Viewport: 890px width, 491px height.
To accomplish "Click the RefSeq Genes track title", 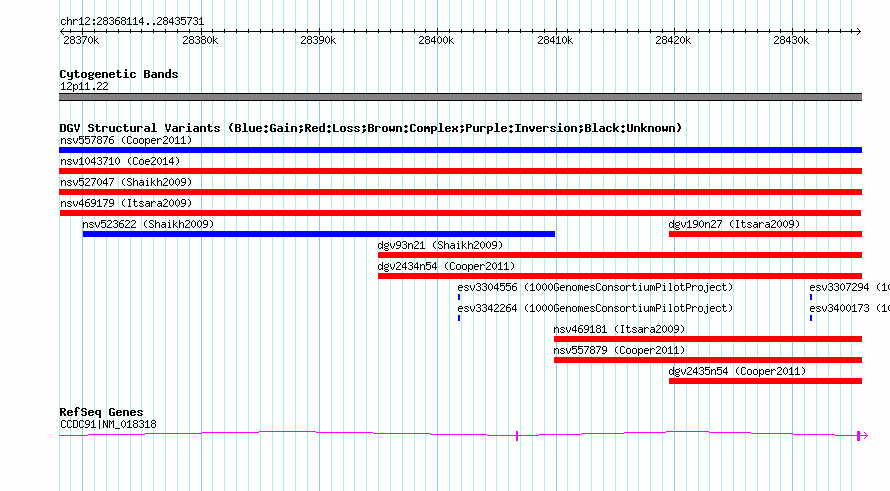I will tap(101, 412).
